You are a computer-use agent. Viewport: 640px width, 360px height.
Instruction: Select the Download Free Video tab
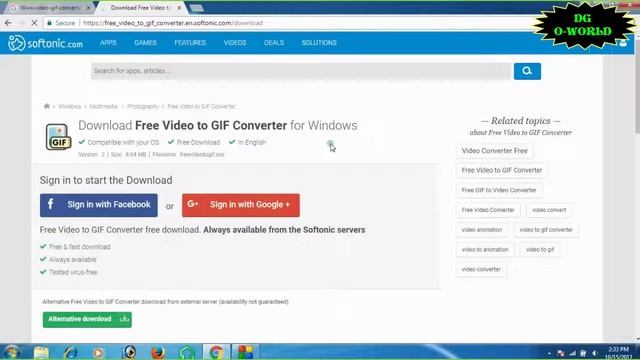tap(141, 8)
